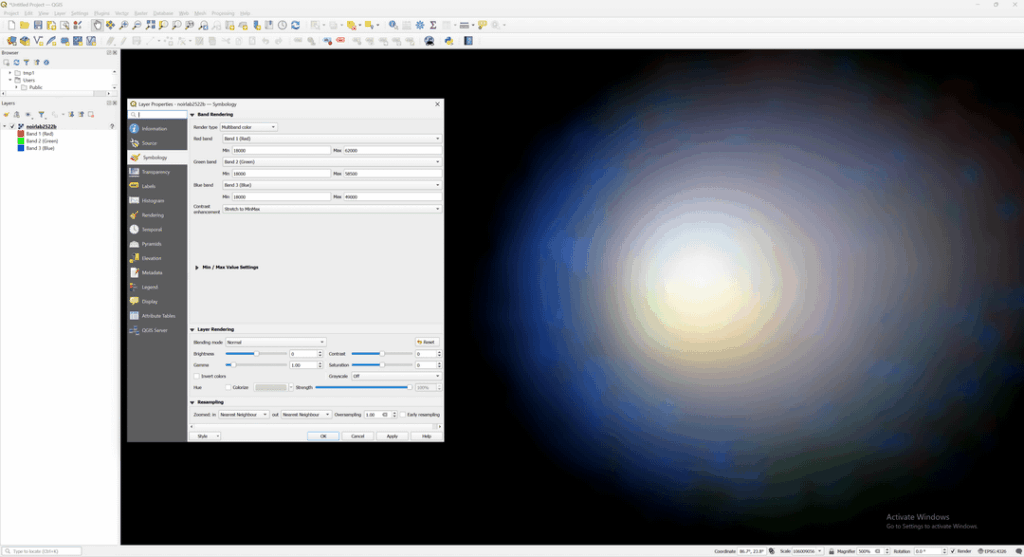The image size is (1024, 557).
Task: Click the Refresh icon in Browser panel
Action: tap(16, 63)
